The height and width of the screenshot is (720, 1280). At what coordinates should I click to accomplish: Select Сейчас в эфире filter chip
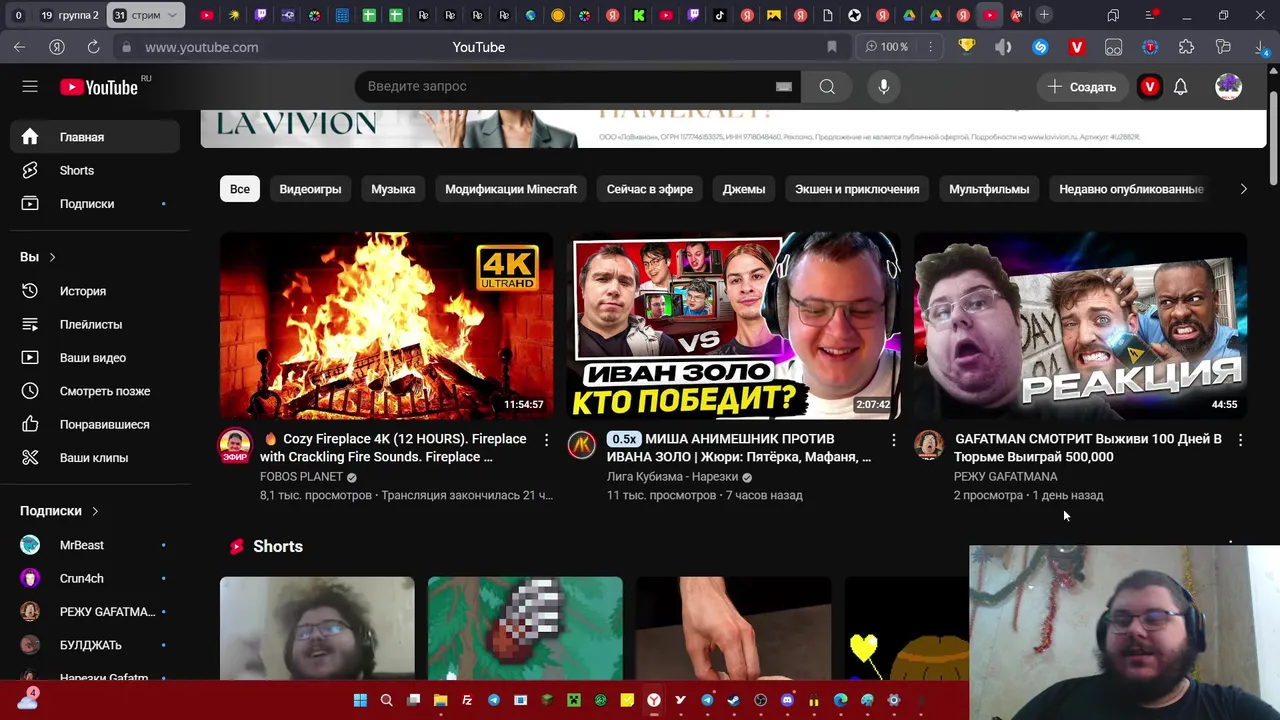click(x=650, y=189)
